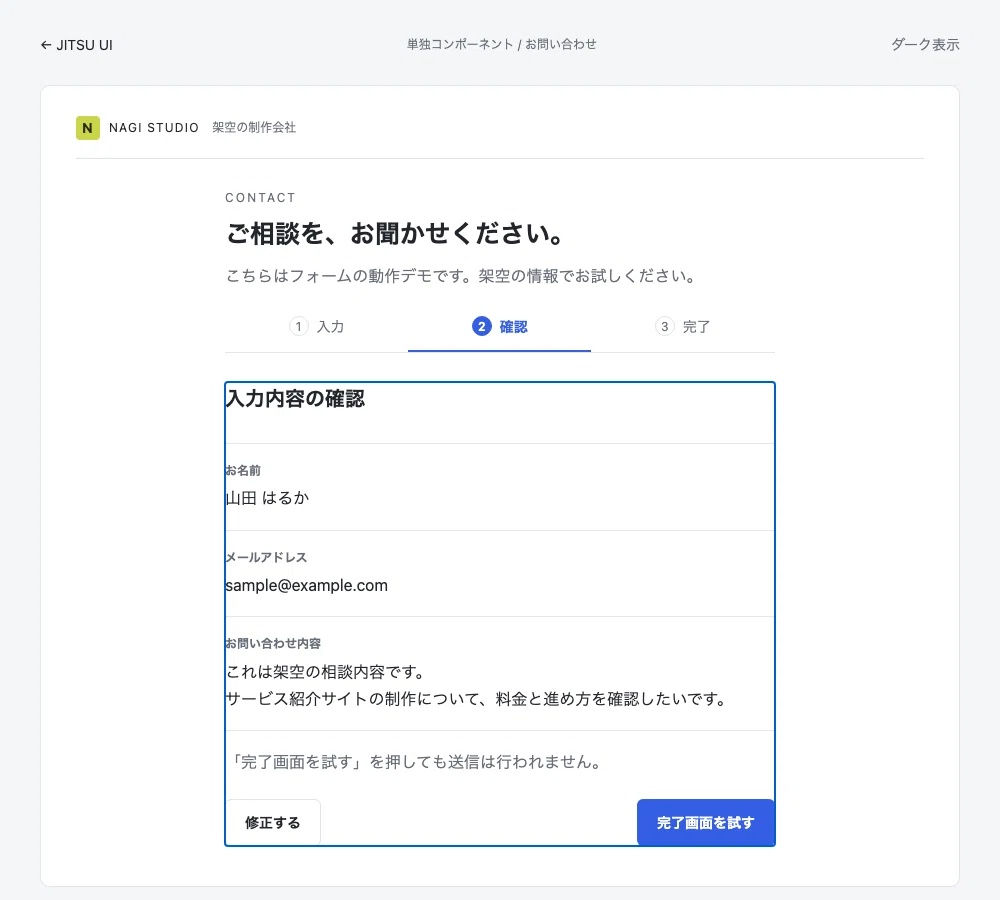Click the お問い合わせ内容 label
The width and height of the screenshot is (1000, 900).
pos(273,644)
